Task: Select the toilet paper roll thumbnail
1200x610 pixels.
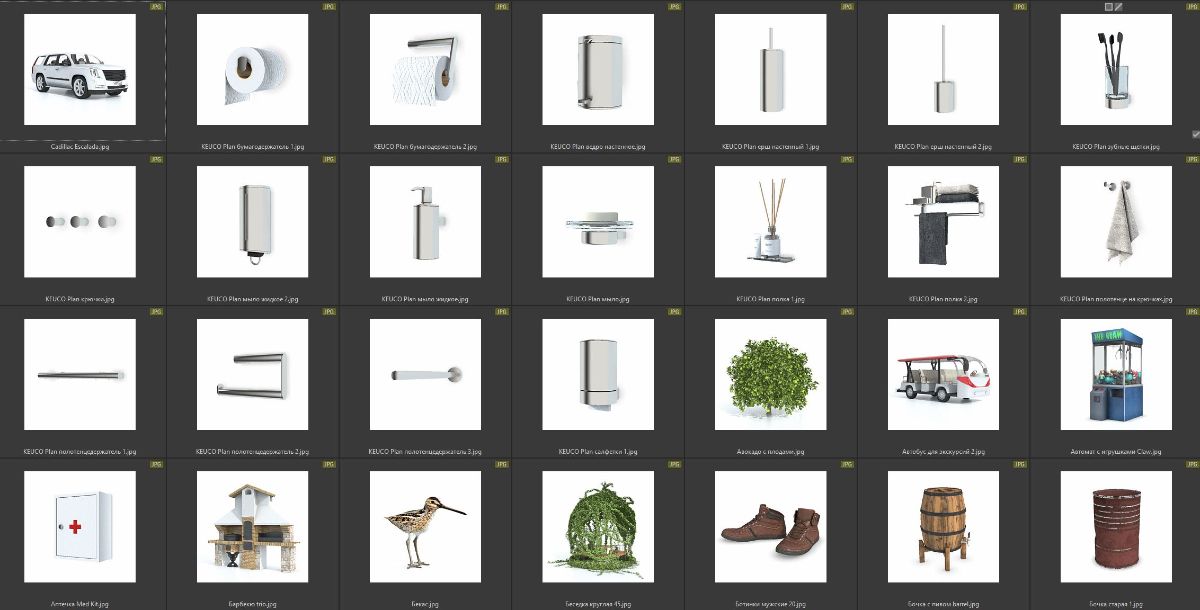Action: (x=252, y=69)
